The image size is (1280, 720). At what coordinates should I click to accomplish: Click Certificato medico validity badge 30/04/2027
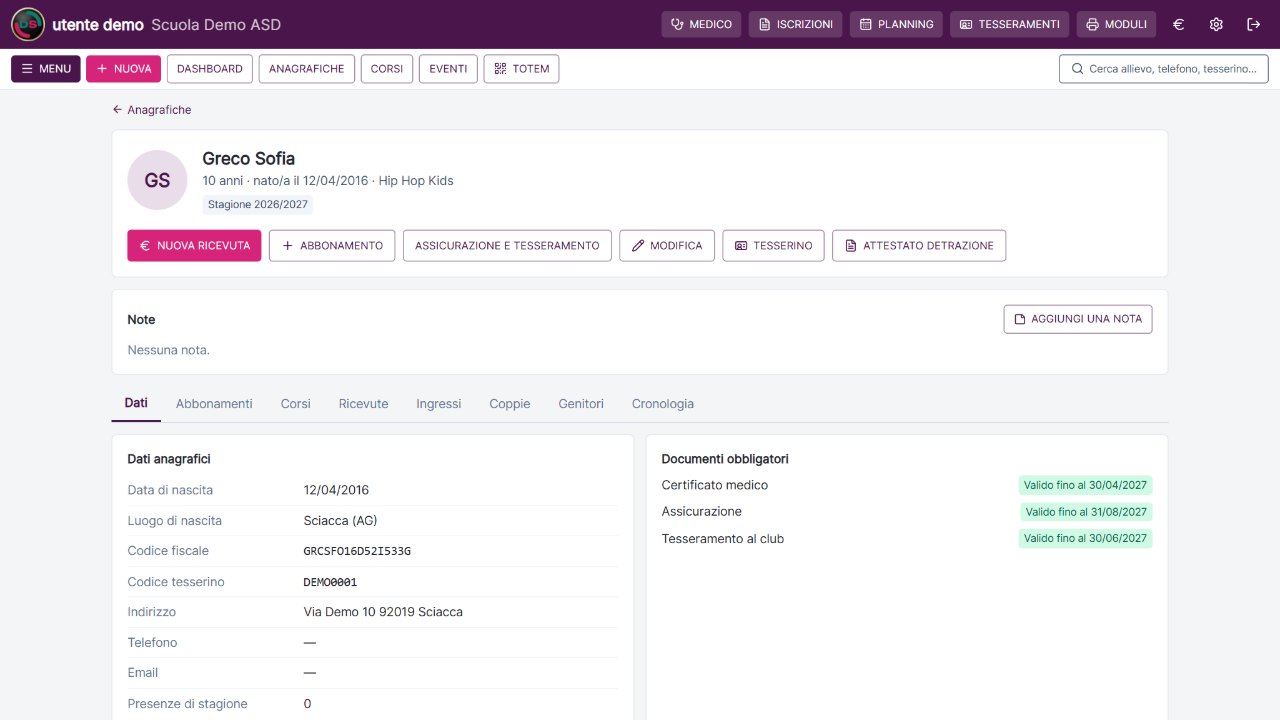1086,485
